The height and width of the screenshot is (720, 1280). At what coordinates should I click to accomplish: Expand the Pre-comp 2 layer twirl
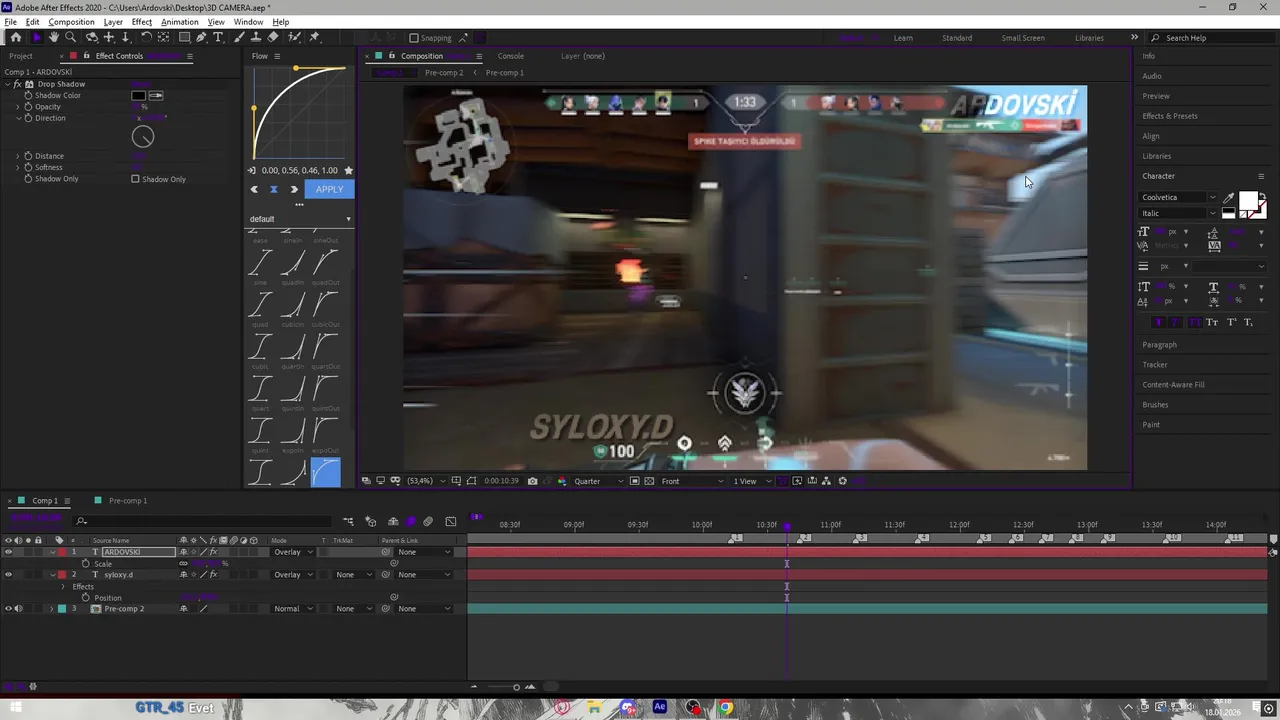point(52,609)
